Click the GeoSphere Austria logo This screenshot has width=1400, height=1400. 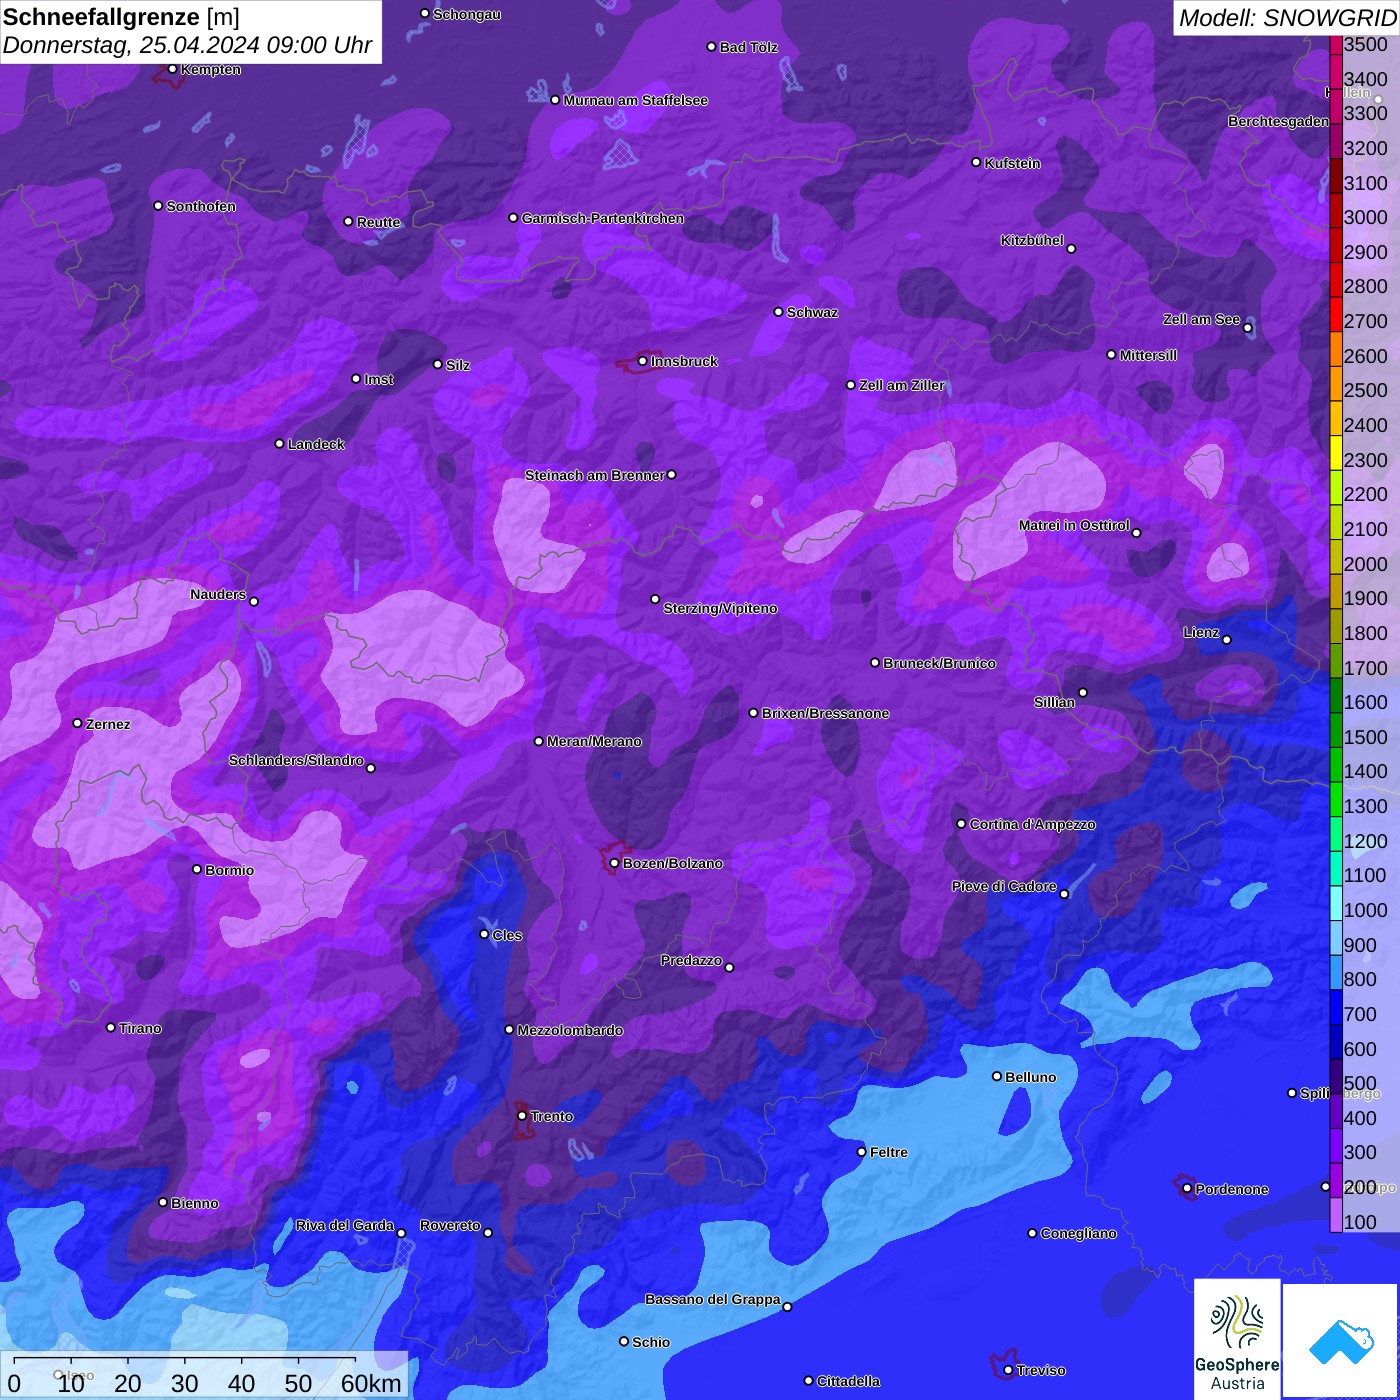[1237, 1338]
